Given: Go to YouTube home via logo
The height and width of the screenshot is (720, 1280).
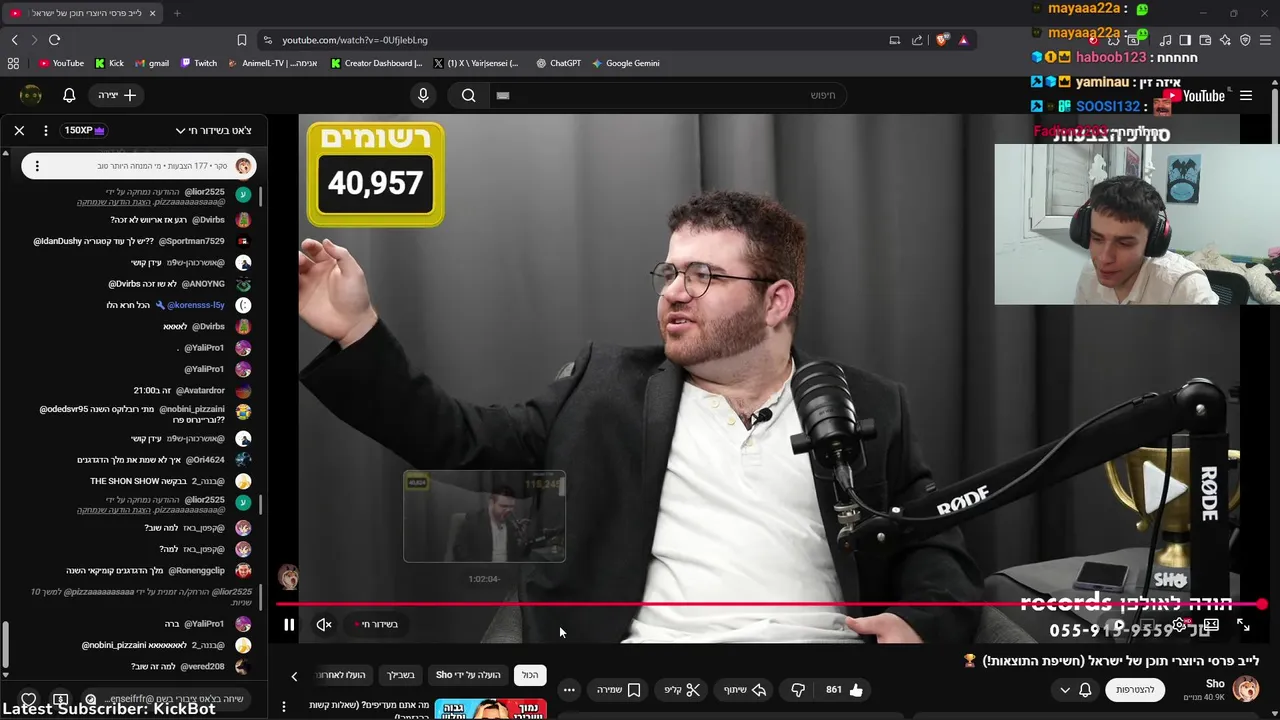Looking at the screenshot, I should click(x=1196, y=96).
